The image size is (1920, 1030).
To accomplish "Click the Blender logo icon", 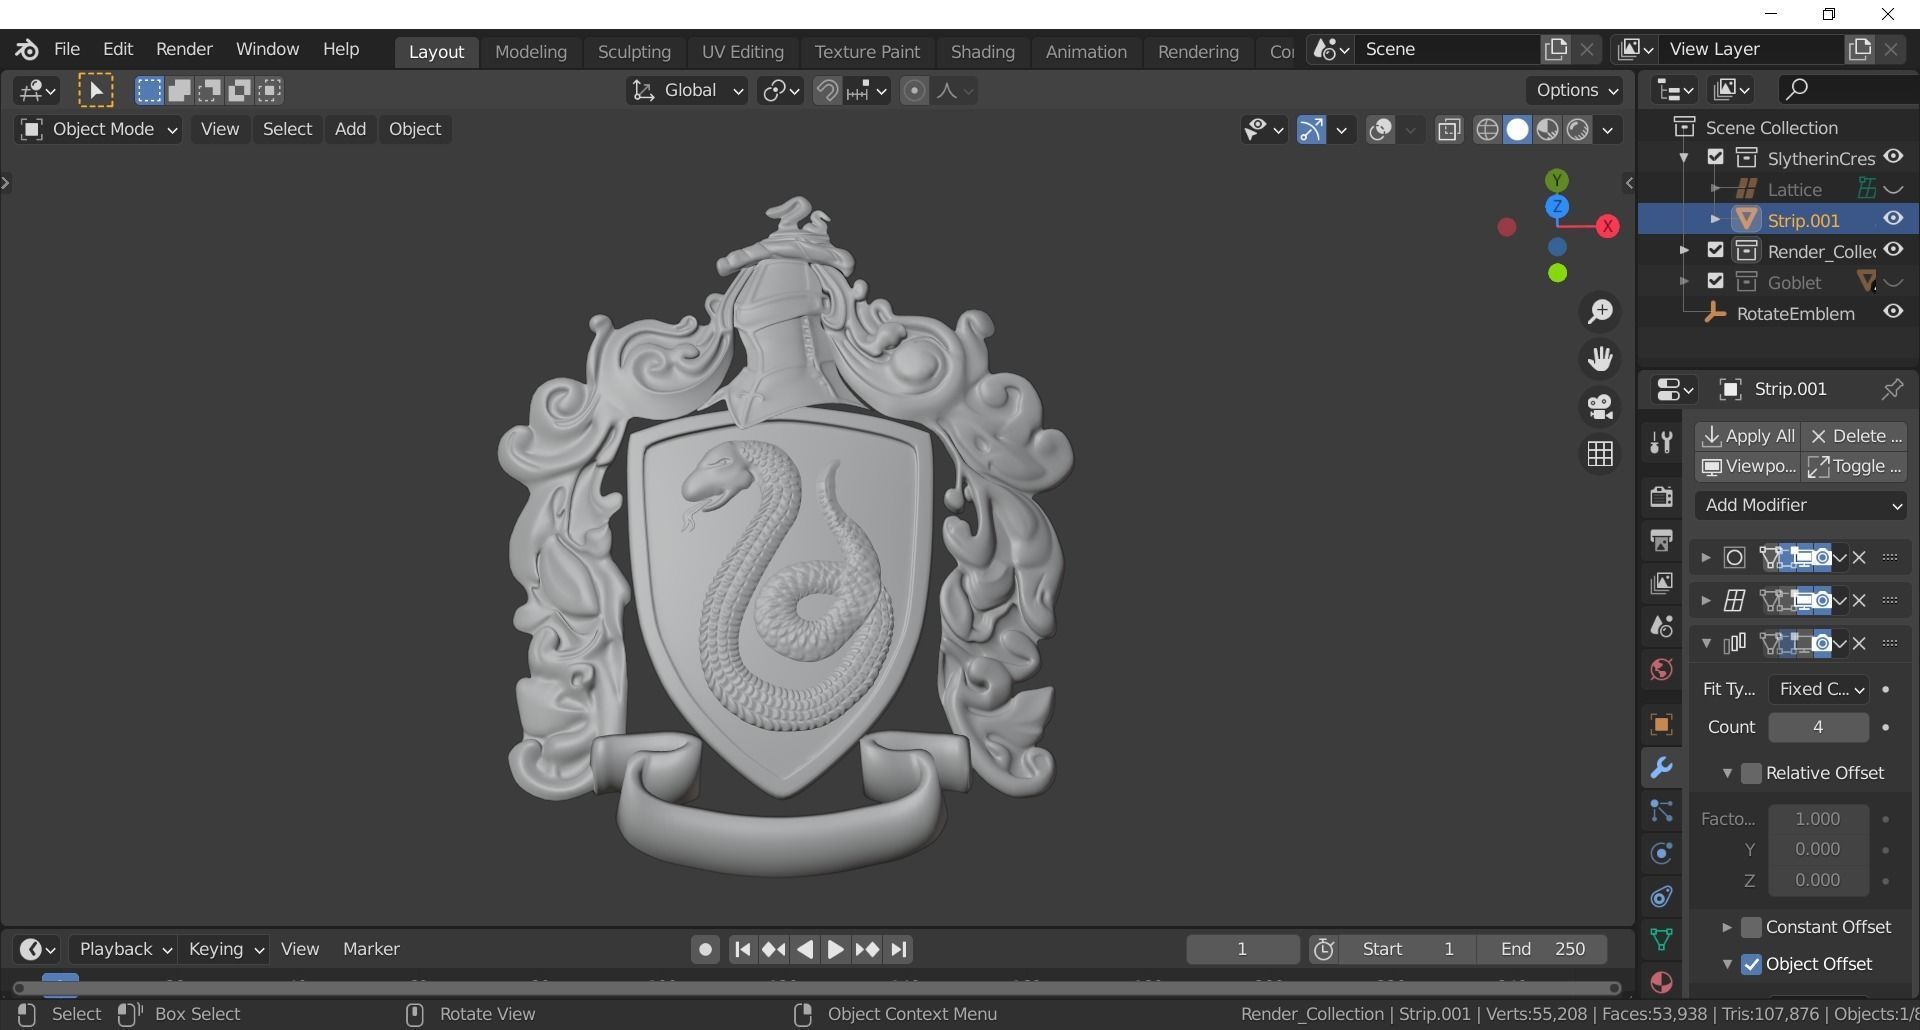I will (27, 49).
